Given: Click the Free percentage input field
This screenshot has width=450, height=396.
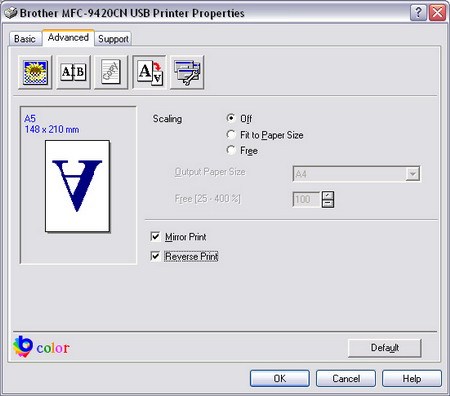Looking at the screenshot, I should (x=307, y=199).
